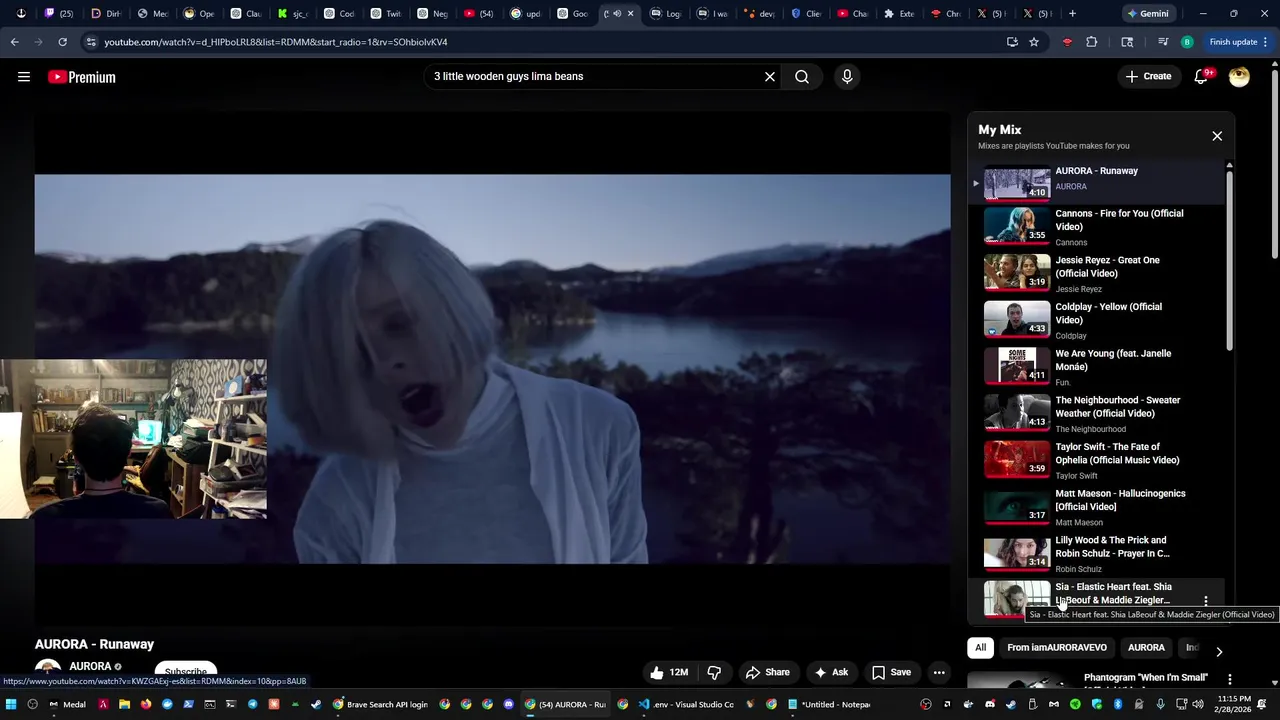Click Finish update in Chrome

1238,42
